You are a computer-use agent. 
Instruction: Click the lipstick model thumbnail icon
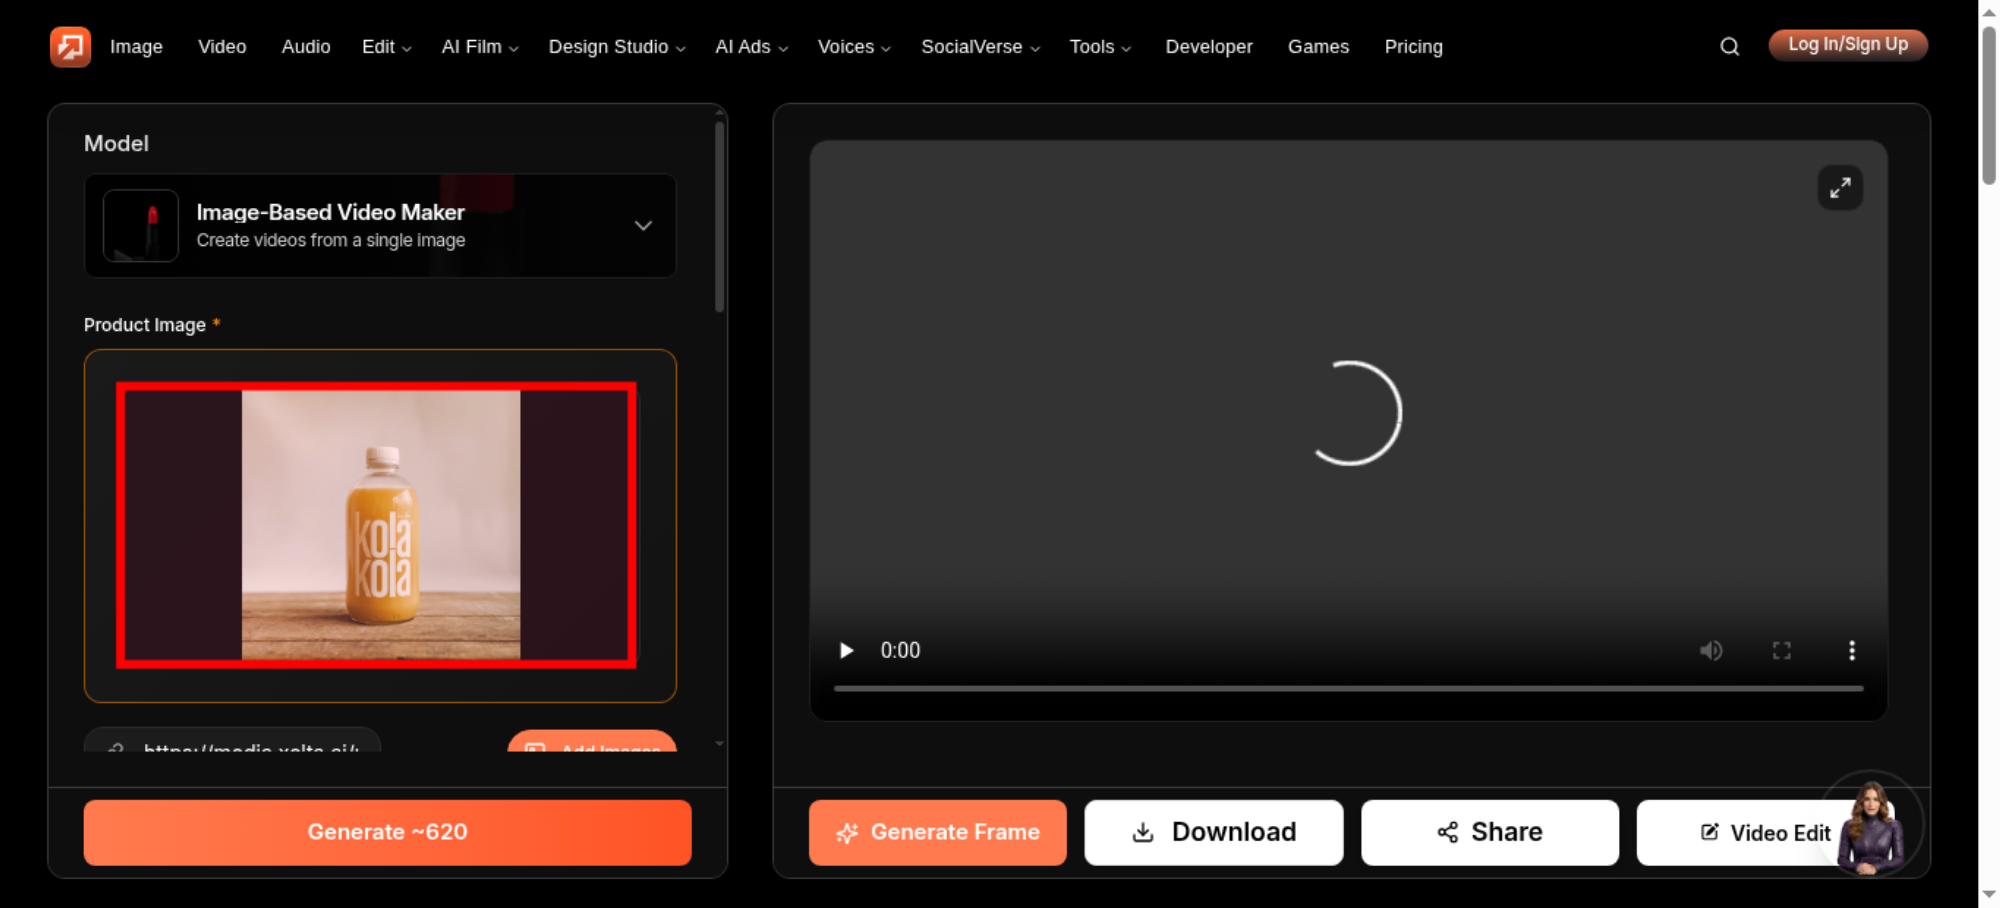141,226
